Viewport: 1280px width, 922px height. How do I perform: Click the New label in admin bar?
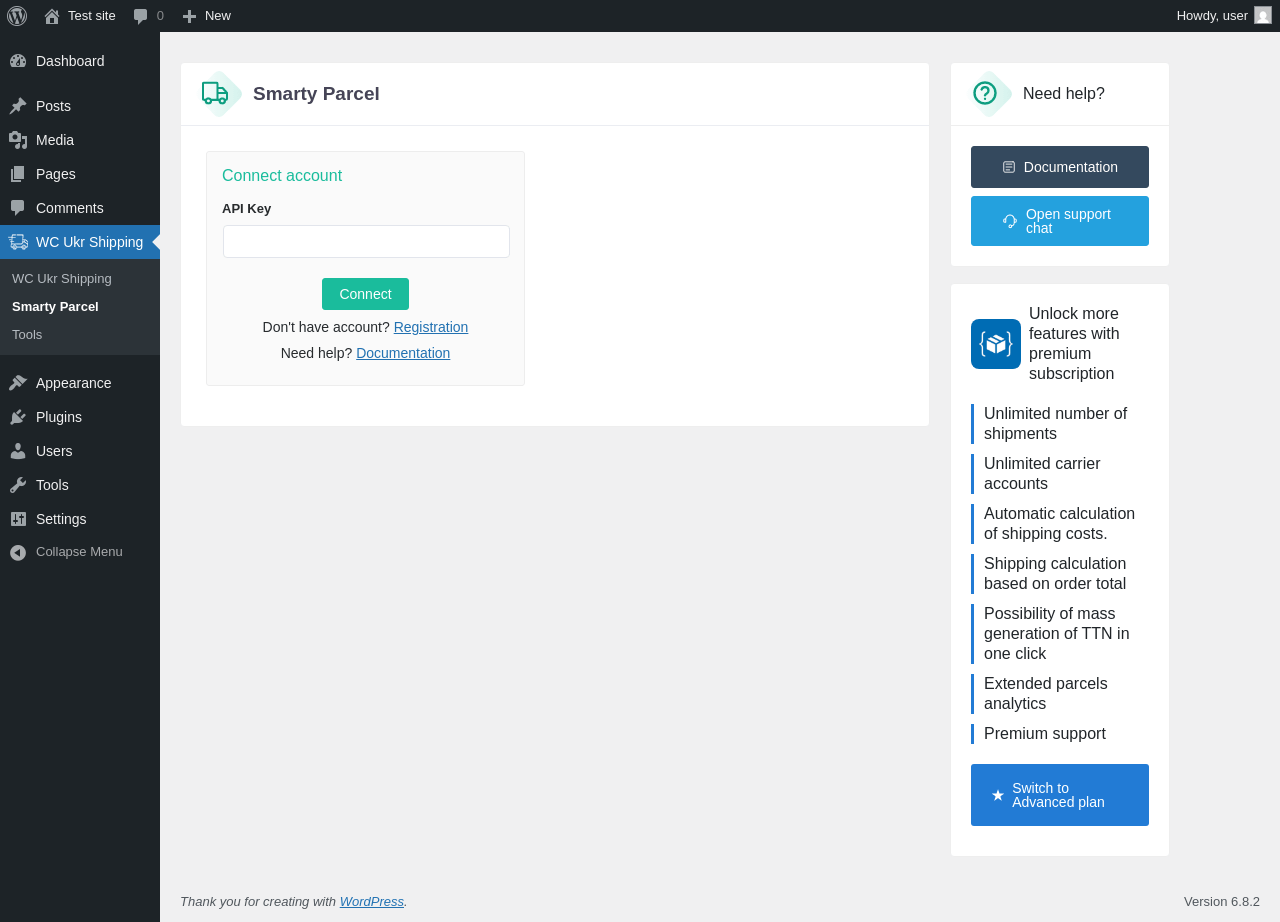coord(218,16)
